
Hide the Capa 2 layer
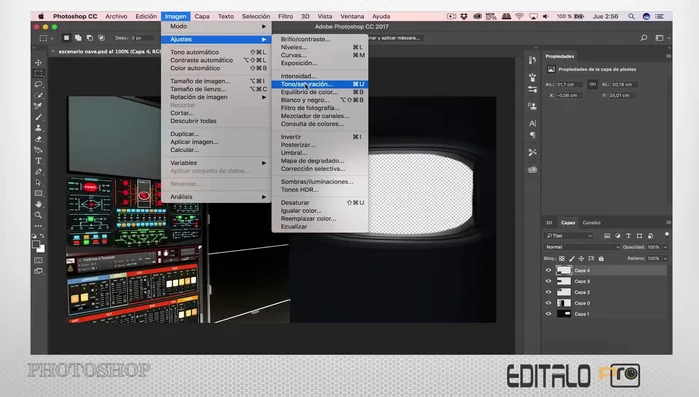548,292
